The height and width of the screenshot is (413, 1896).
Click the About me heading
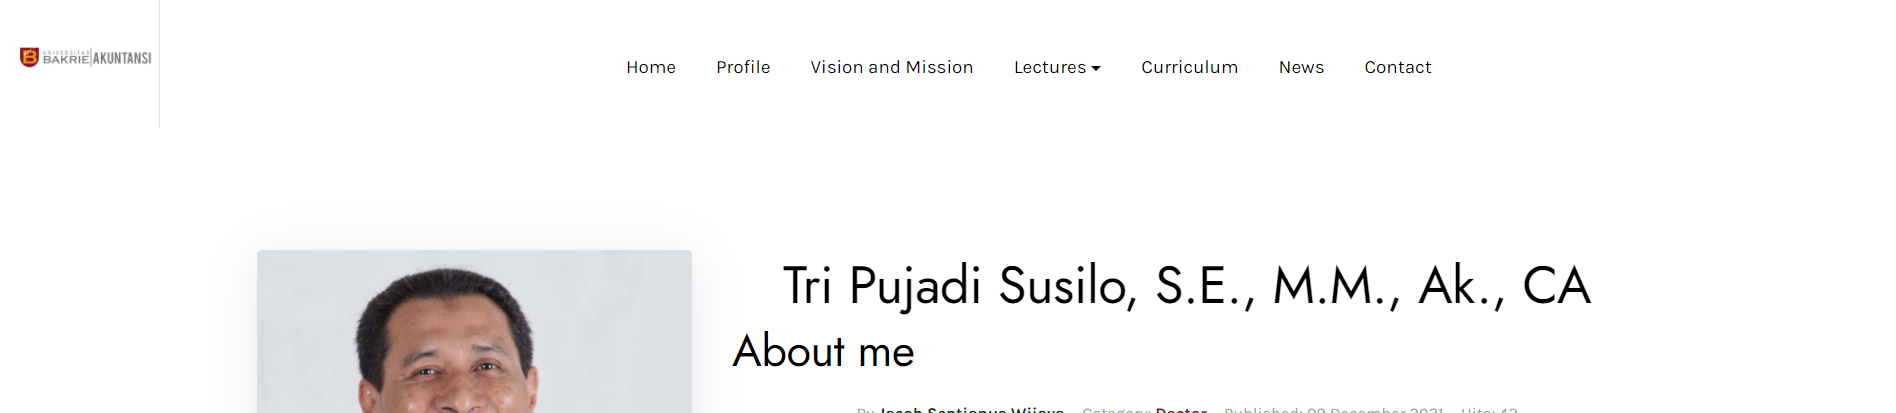[823, 352]
